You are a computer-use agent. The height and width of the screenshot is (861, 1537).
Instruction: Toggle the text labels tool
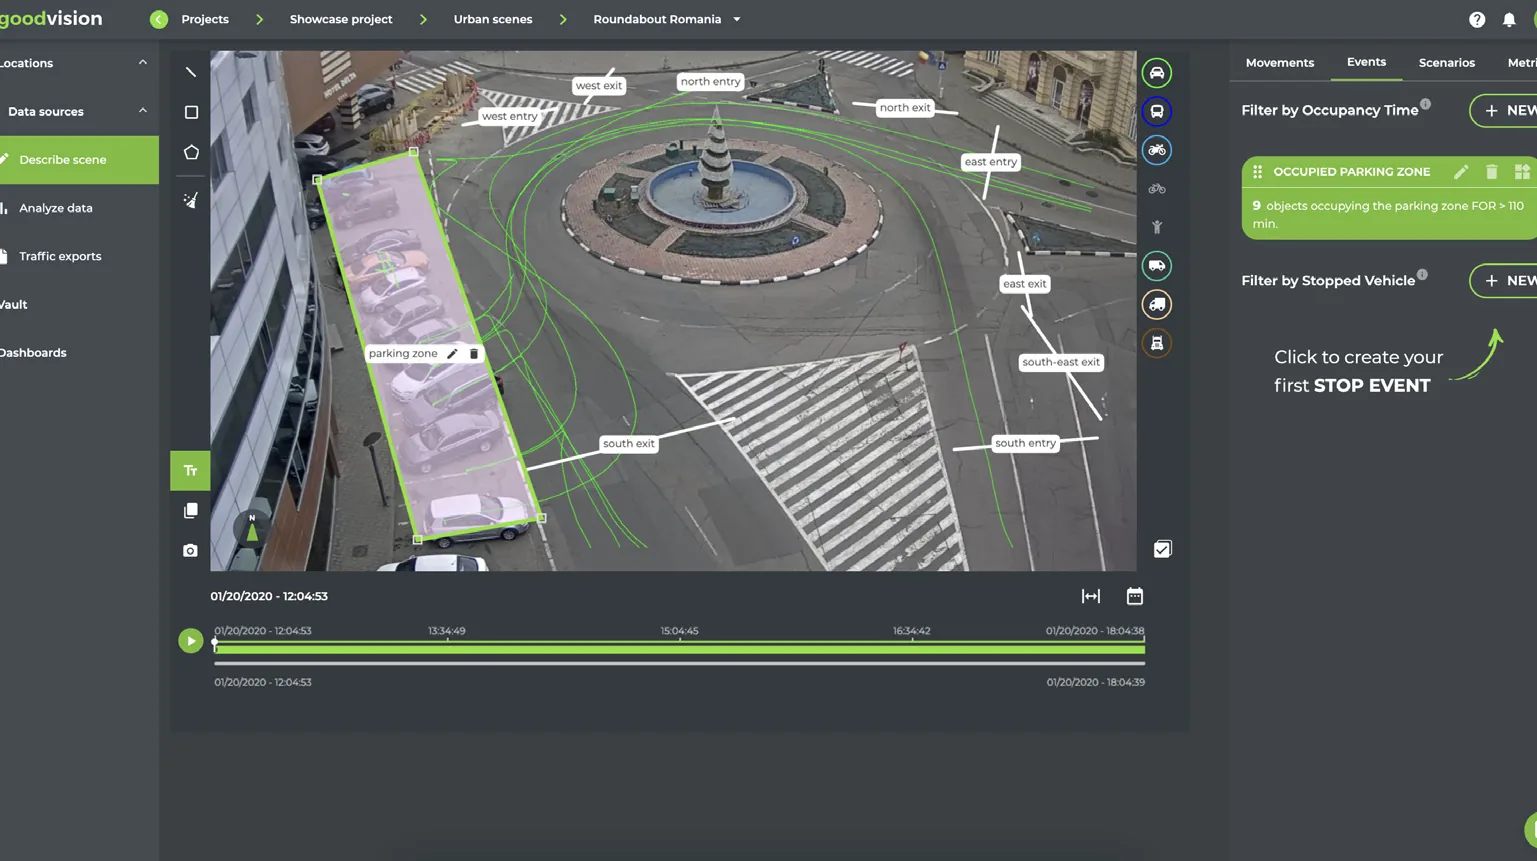tap(190, 471)
